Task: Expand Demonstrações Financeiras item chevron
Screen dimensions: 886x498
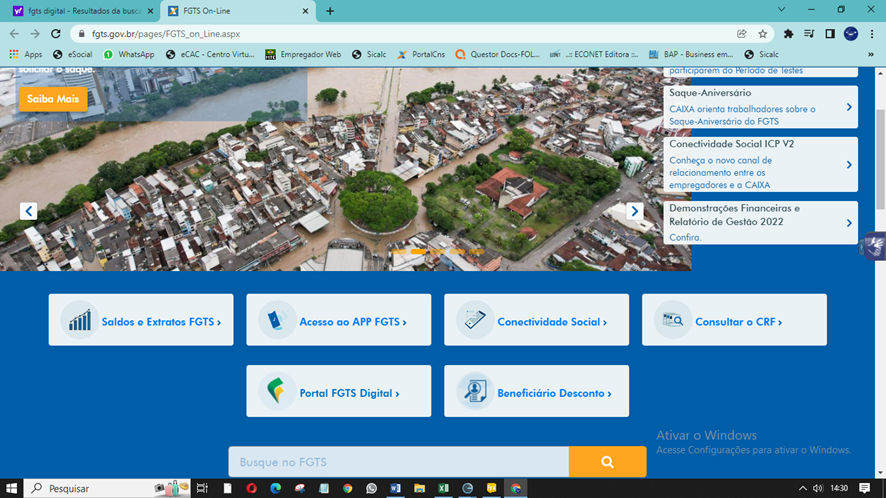Action: (849, 223)
